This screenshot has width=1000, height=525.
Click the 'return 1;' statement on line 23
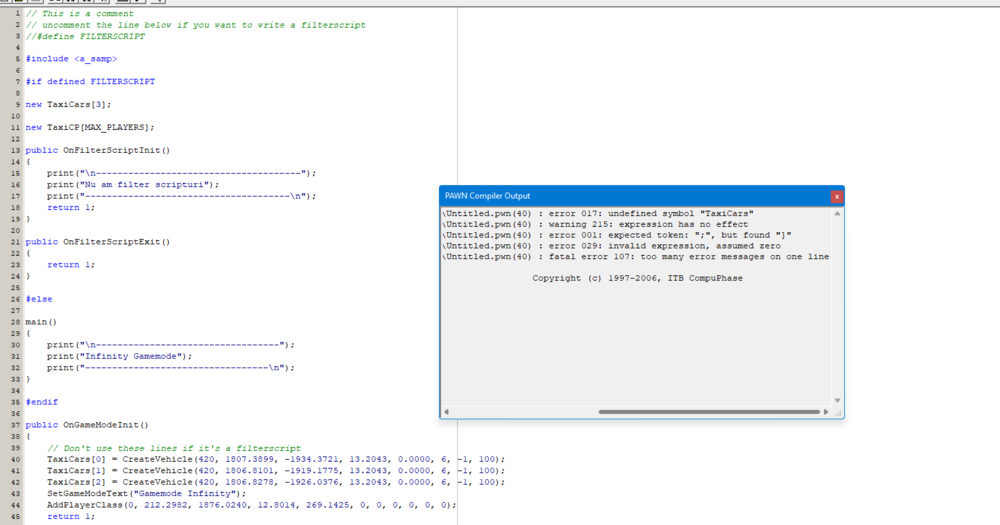pos(71,265)
